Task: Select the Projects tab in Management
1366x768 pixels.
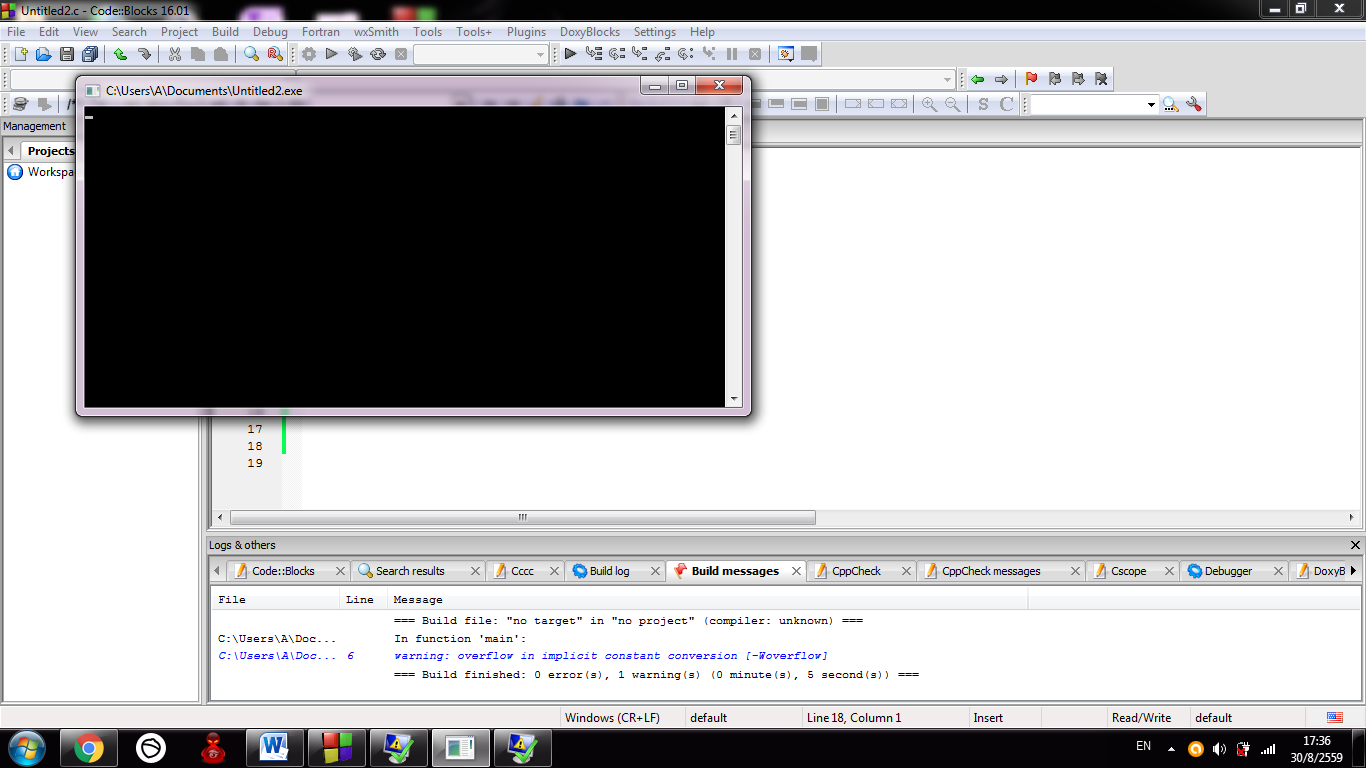Action: tap(50, 151)
